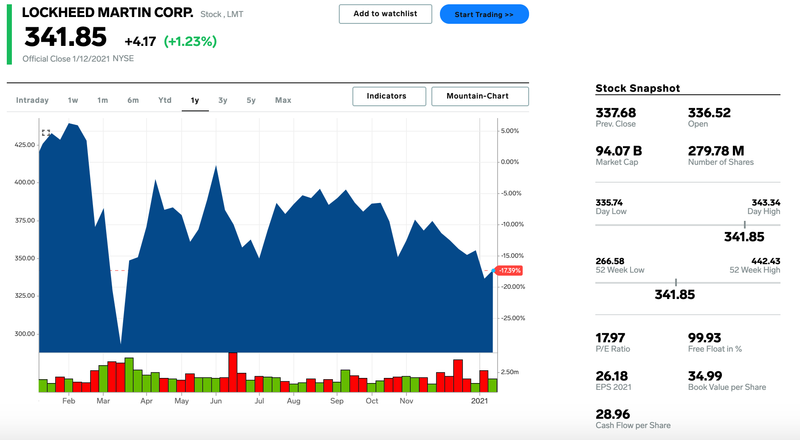
Task: Click the +4.17 price change value
Action: tap(140, 41)
